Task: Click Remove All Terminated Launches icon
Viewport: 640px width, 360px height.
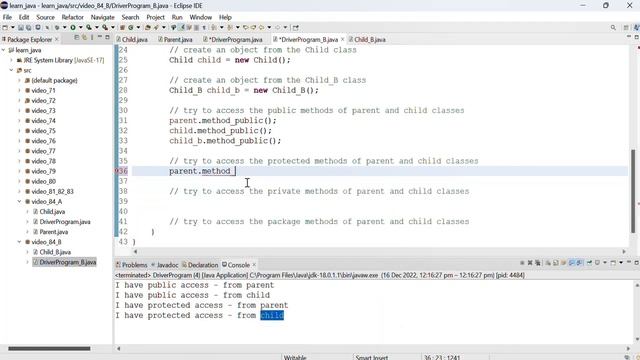Action: point(538,263)
